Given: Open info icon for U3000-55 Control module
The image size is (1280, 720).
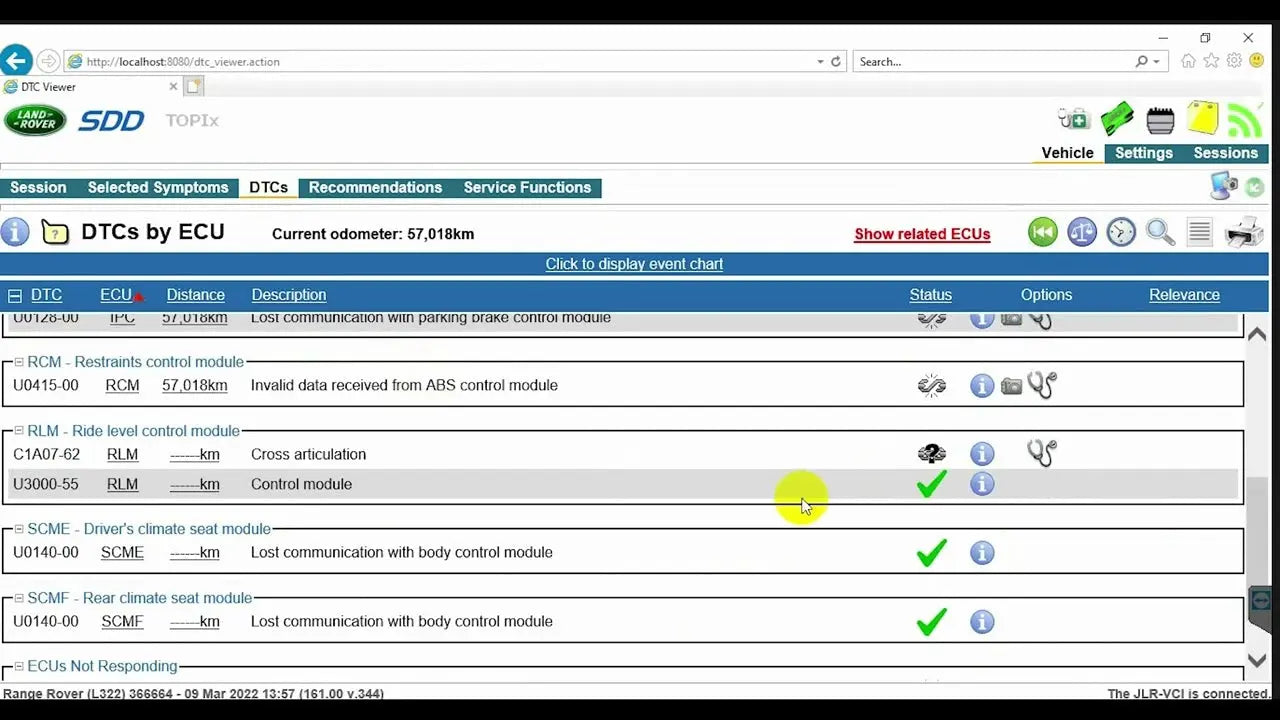Looking at the screenshot, I should [982, 484].
